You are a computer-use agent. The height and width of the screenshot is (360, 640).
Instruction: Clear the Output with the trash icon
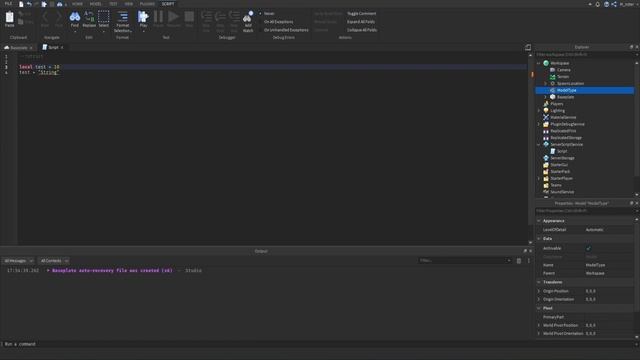click(x=519, y=260)
